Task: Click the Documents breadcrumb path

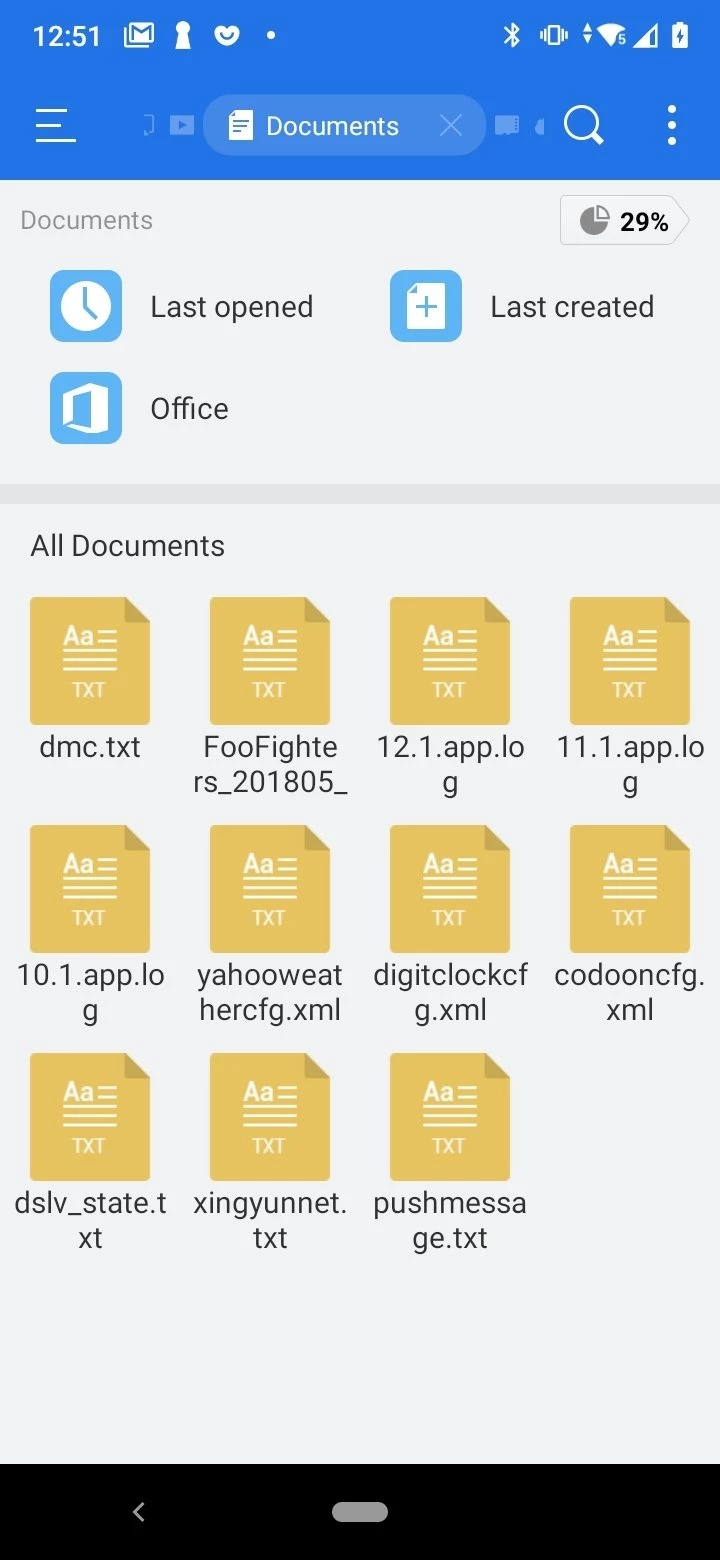Action: pos(87,220)
